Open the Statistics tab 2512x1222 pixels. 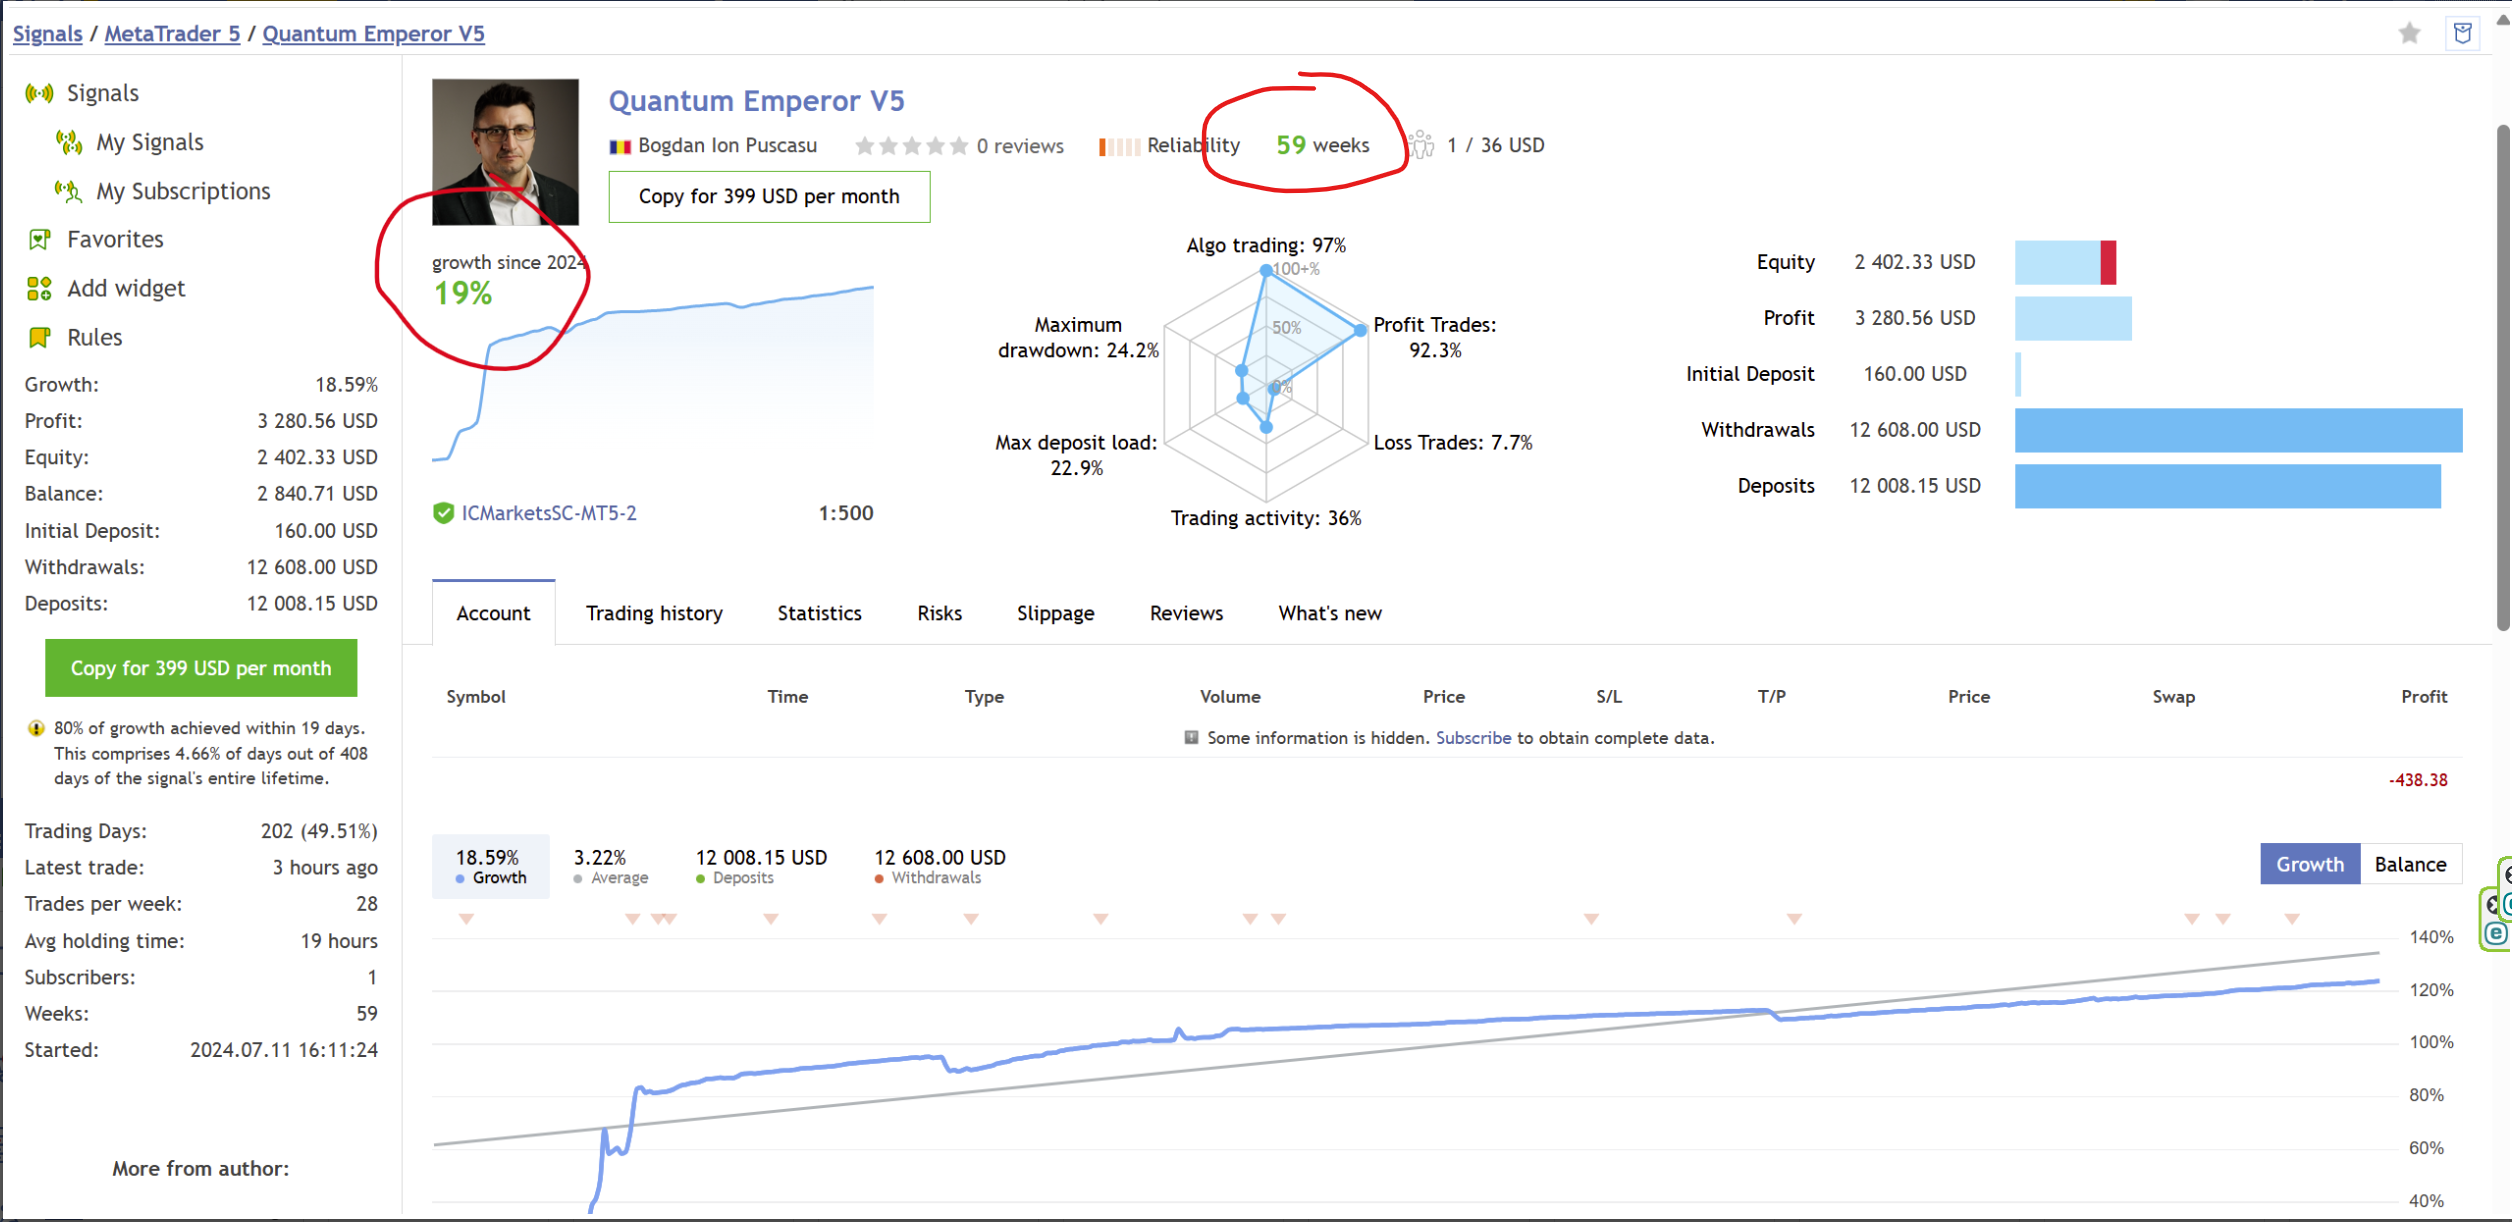819,613
